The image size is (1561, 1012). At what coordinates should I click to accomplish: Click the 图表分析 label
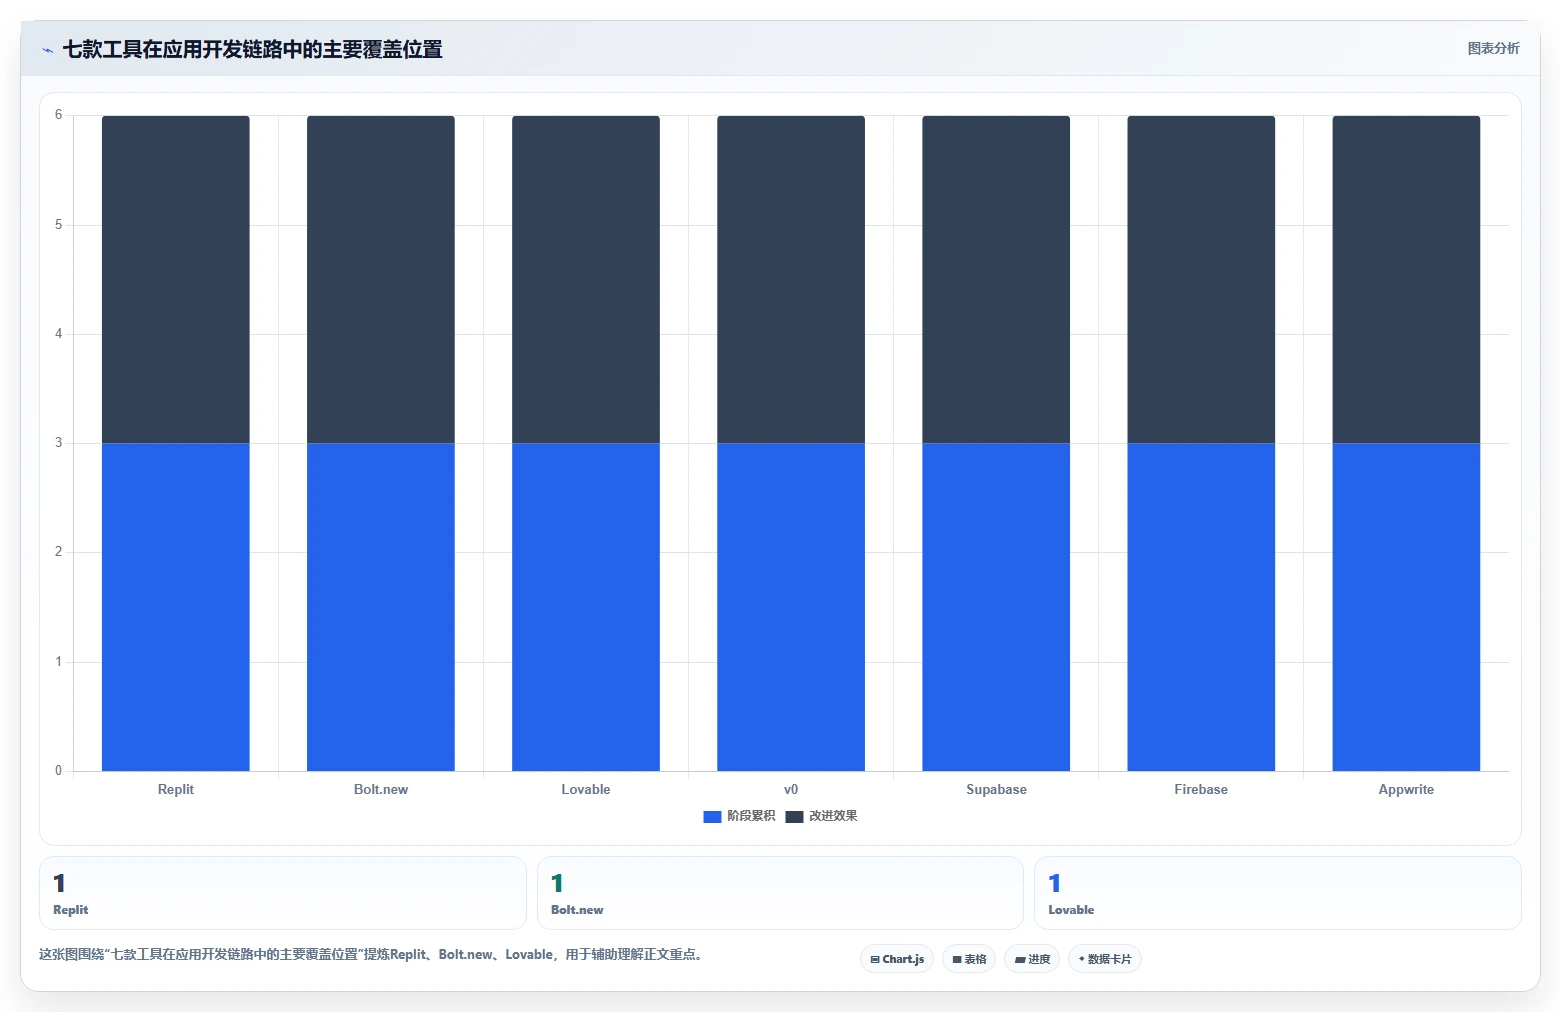click(1493, 48)
